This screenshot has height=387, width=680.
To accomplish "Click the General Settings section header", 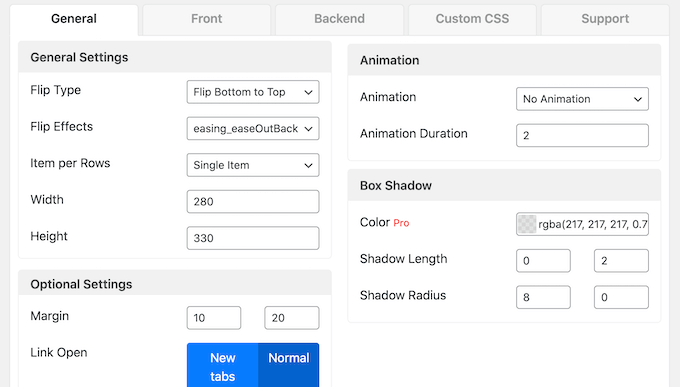I will (x=175, y=57).
